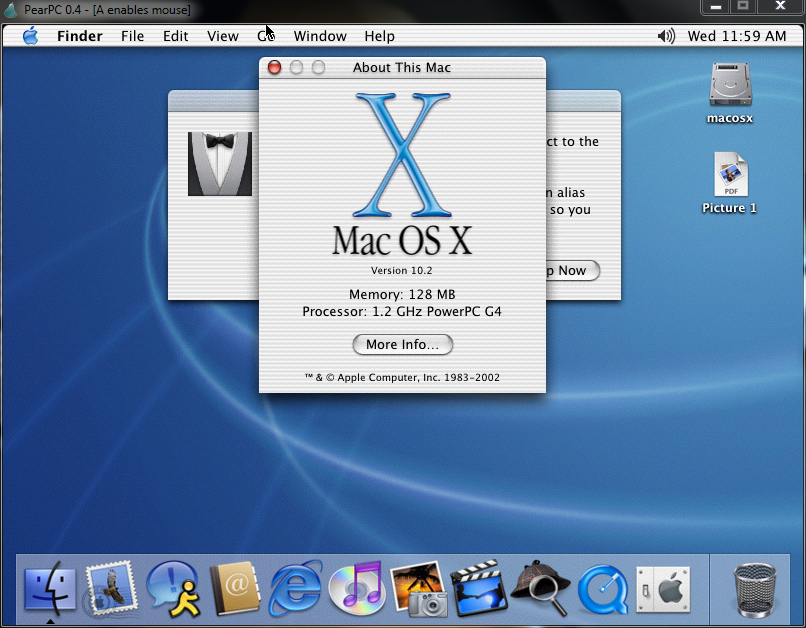
Task: Open Address Book in the dock
Action: point(234,587)
